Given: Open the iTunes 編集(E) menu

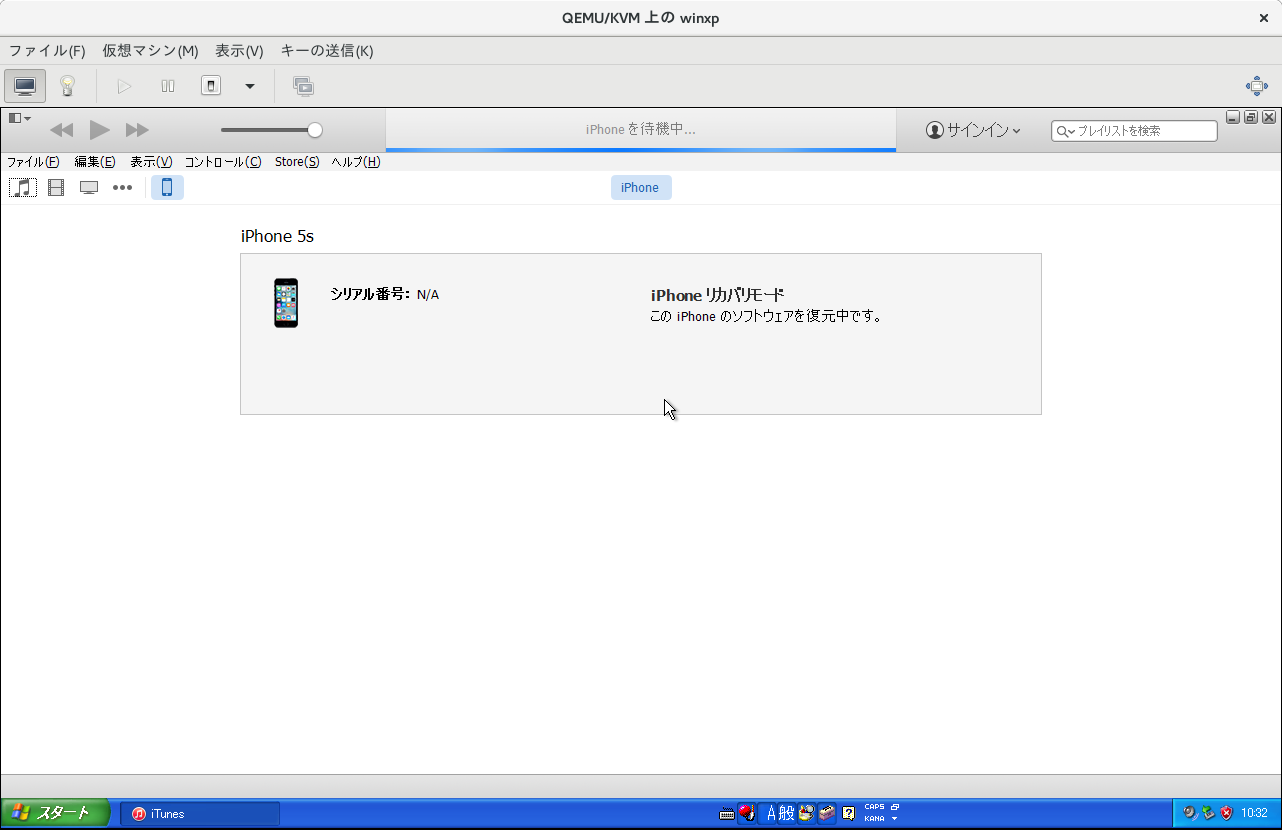Looking at the screenshot, I should 95,162.
